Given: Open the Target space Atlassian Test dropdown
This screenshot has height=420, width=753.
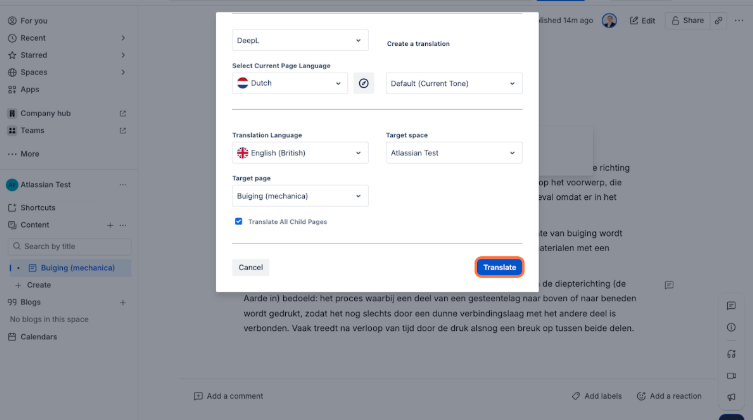Looking at the screenshot, I should (454, 153).
